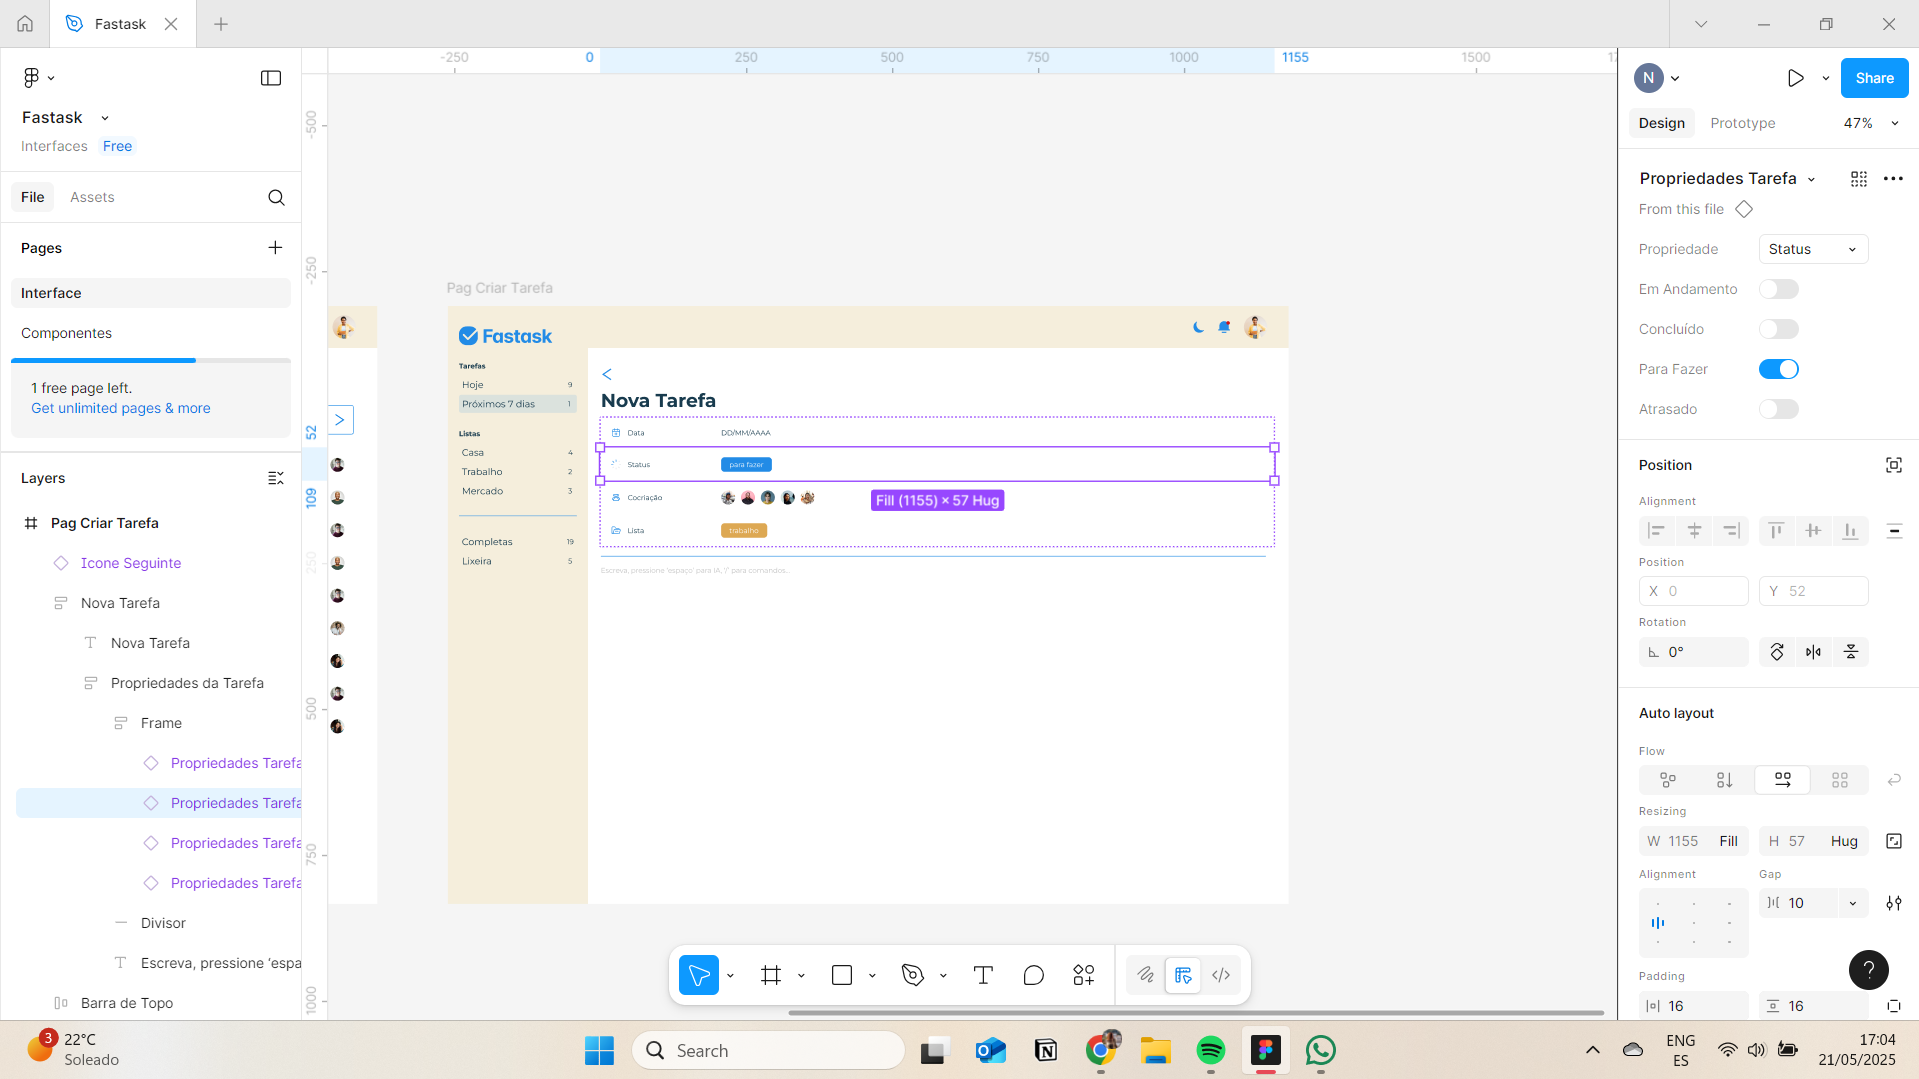The image size is (1919, 1079).
Task: Select the Rectangle shape tool
Action: tap(842, 975)
